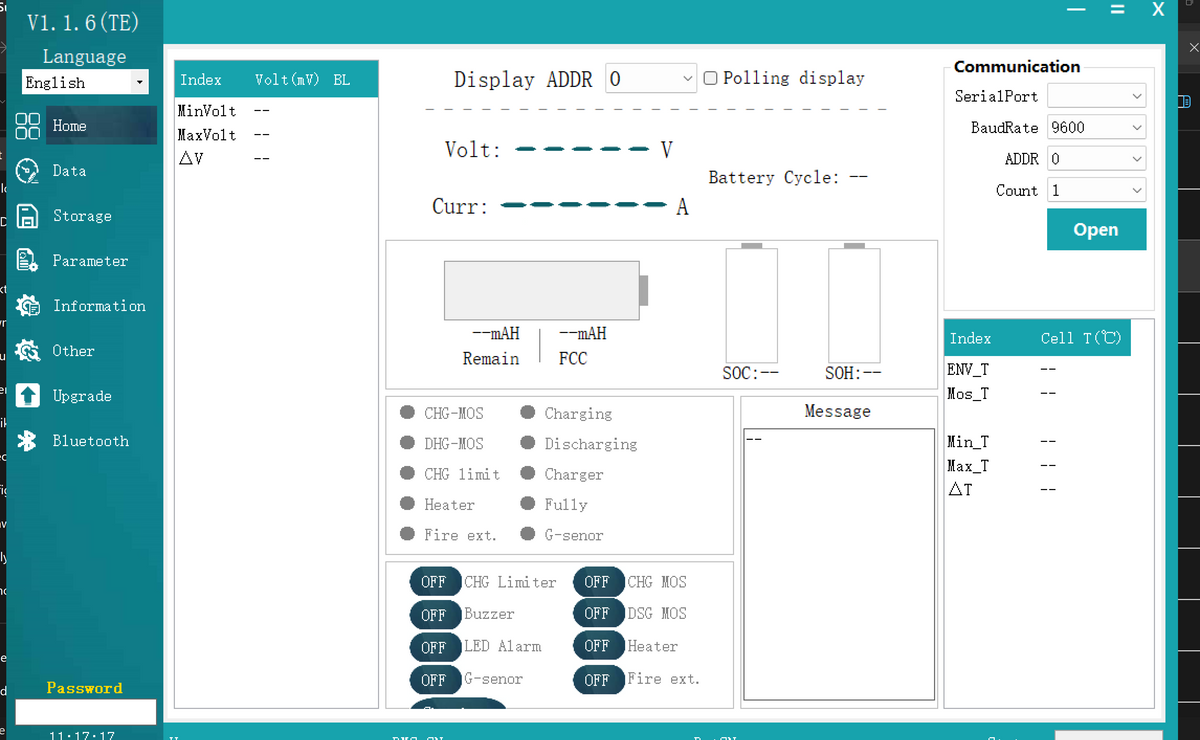Toggle the DSG MOS switch

pos(597,613)
